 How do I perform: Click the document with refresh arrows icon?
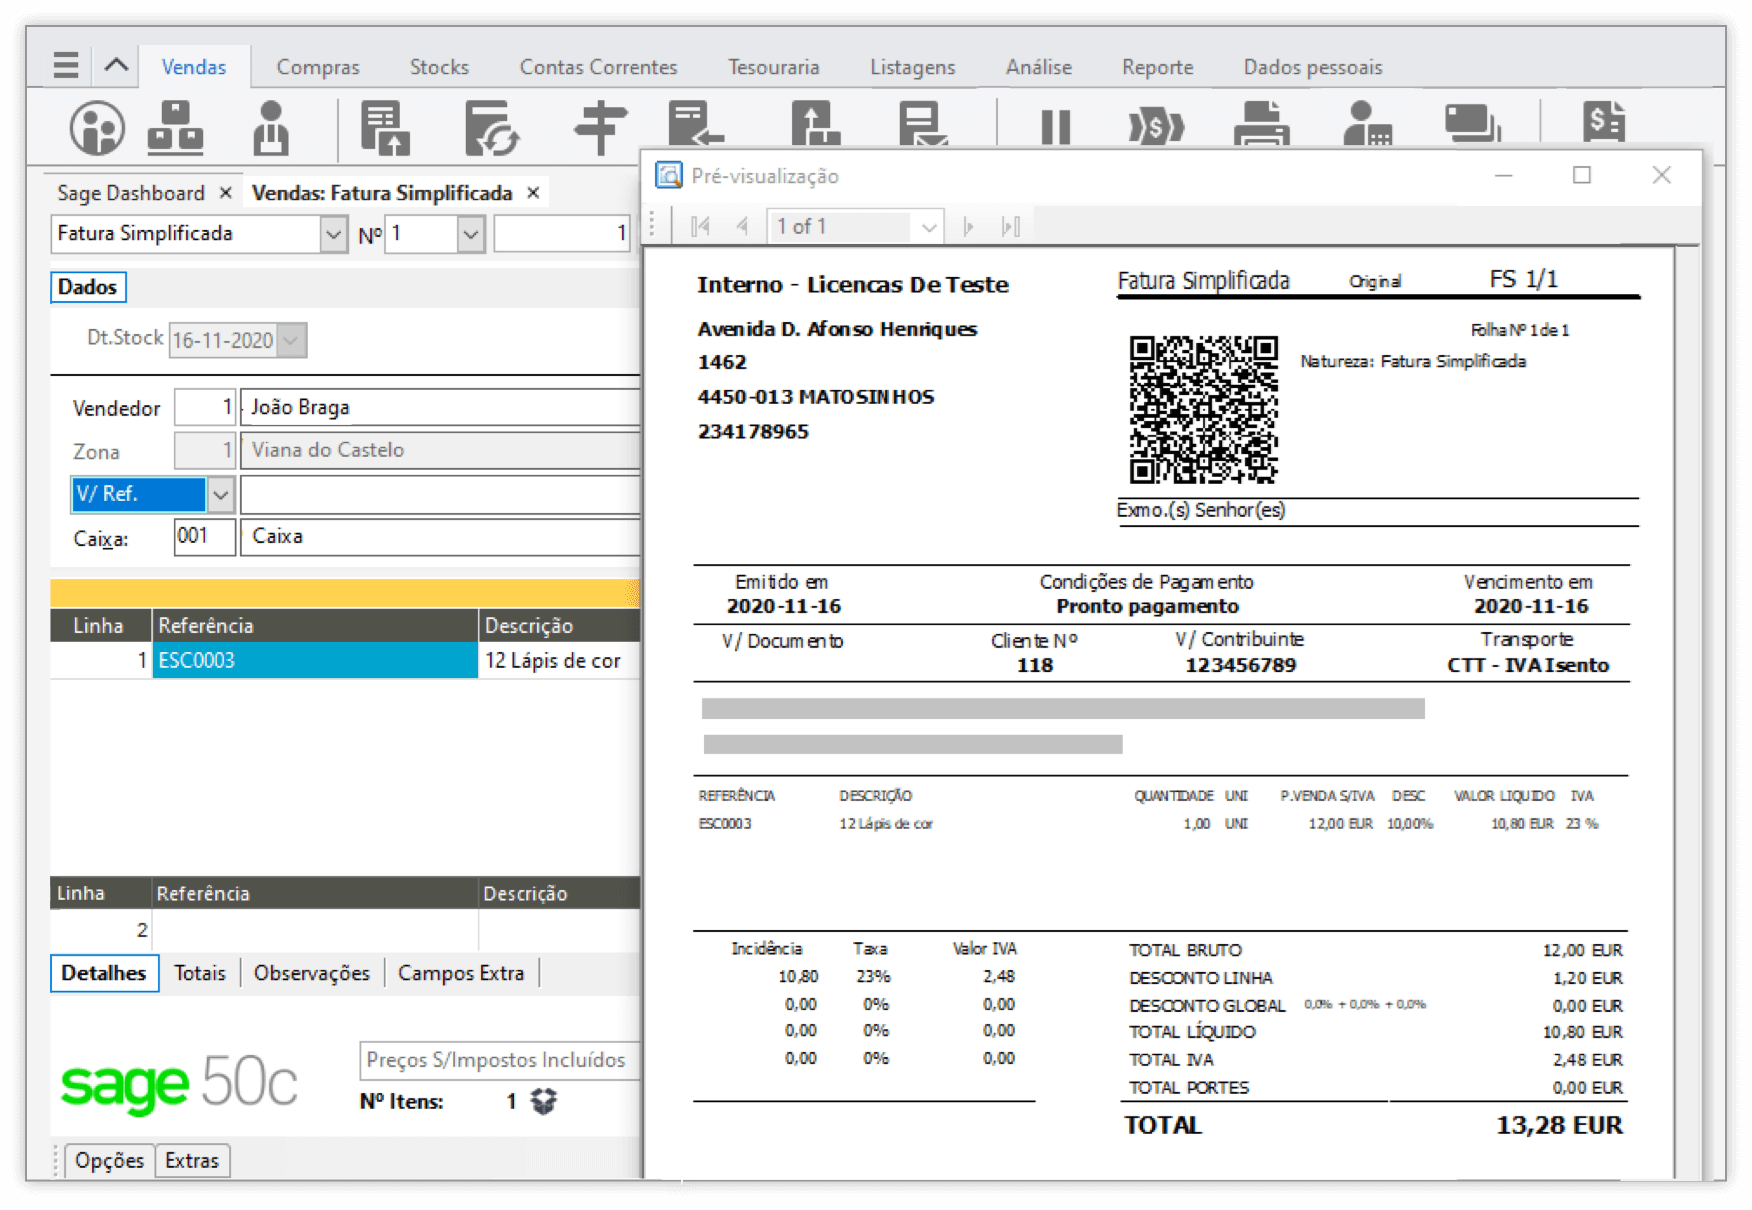491,128
